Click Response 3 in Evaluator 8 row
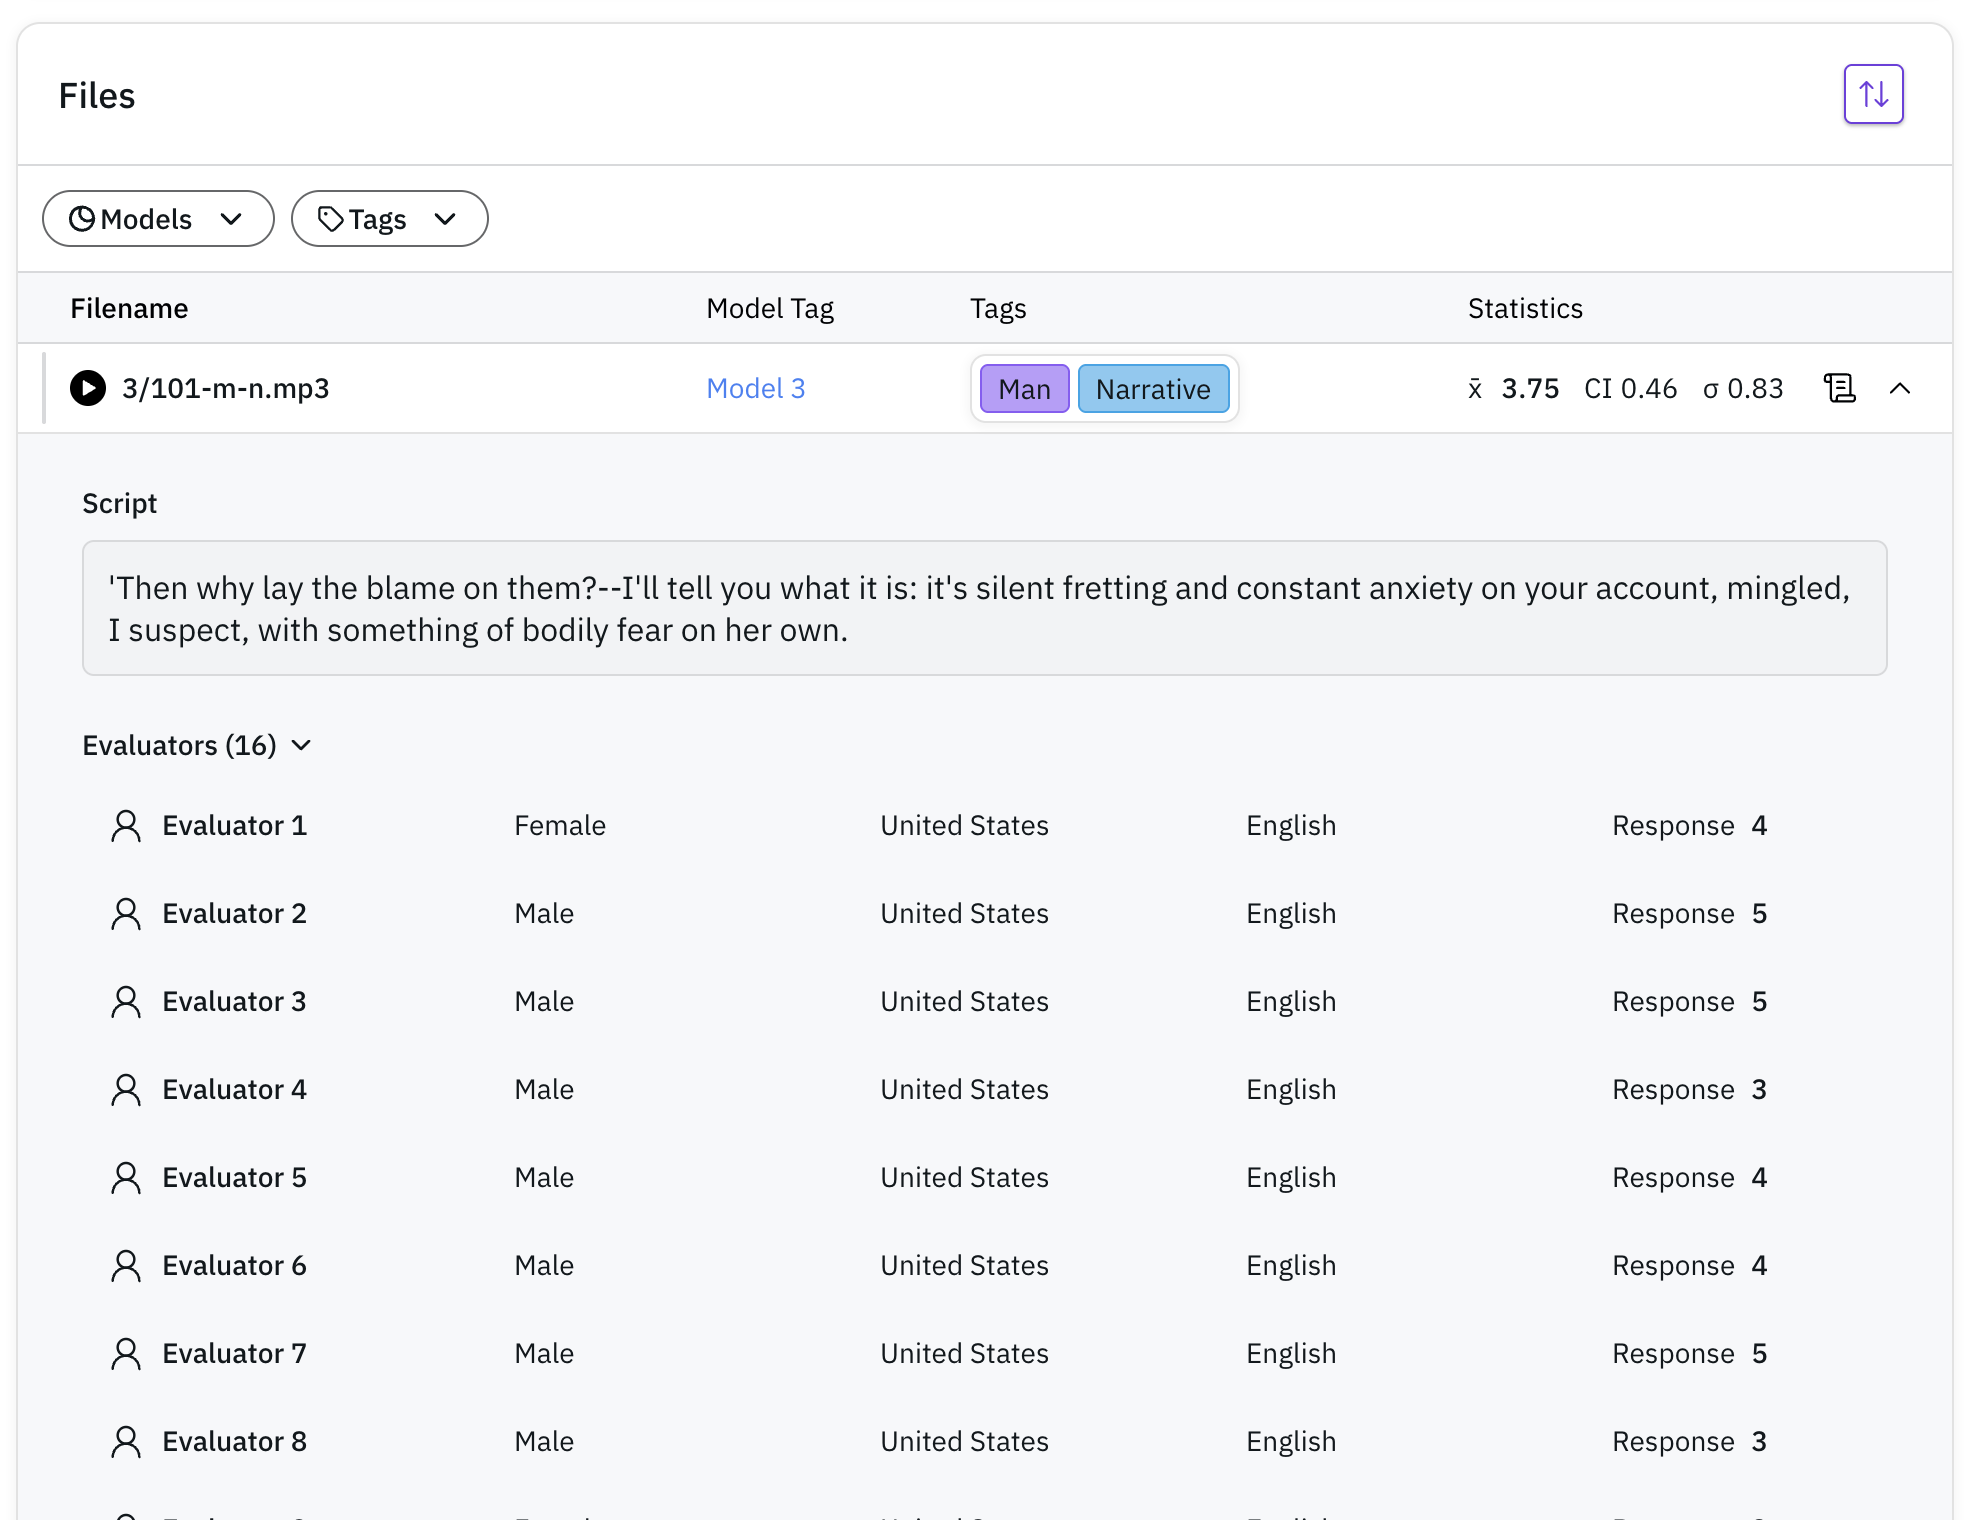1968x1520 pixels. click(1689, 1441)
